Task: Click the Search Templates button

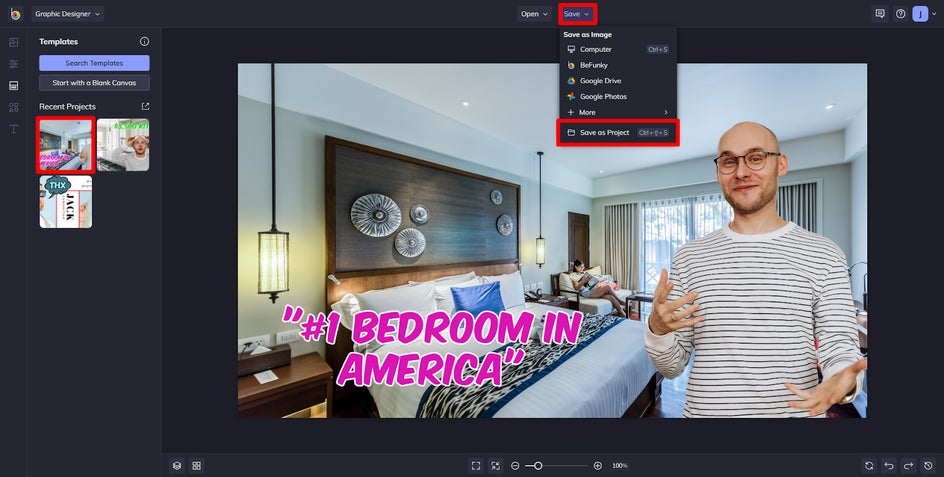Action: click(95, 63)
